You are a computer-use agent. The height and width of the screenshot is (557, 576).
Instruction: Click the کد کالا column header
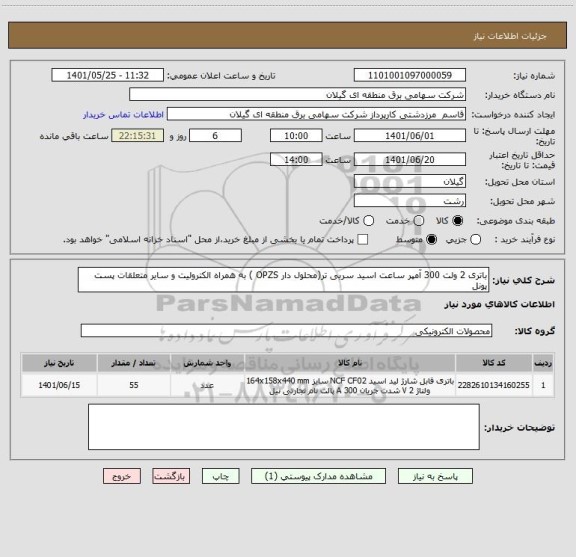[494, 363]
